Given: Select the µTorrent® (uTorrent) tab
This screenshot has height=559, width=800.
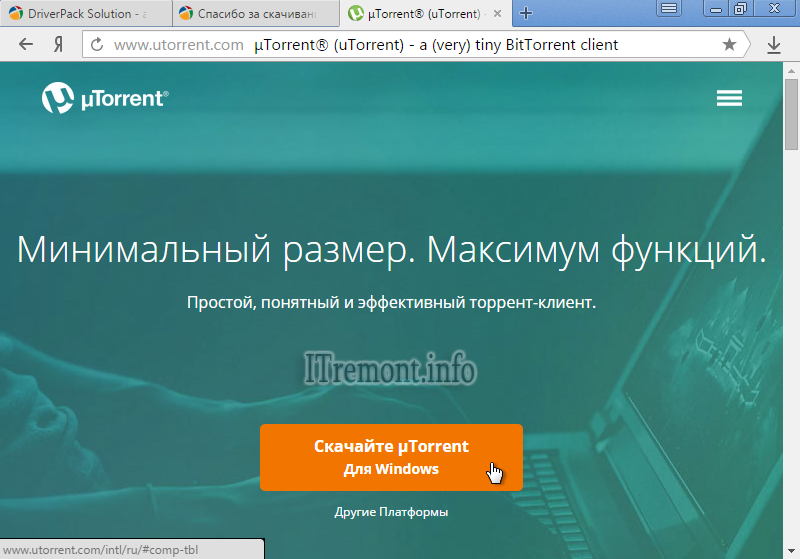Looking at the screenshot, I should point(424,14).
